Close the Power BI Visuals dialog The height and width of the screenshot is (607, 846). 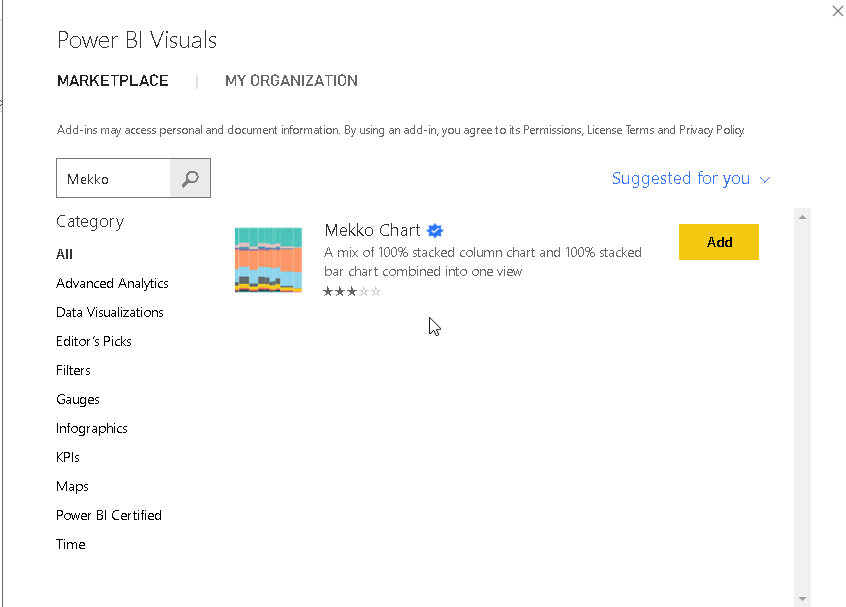point(837,11)
